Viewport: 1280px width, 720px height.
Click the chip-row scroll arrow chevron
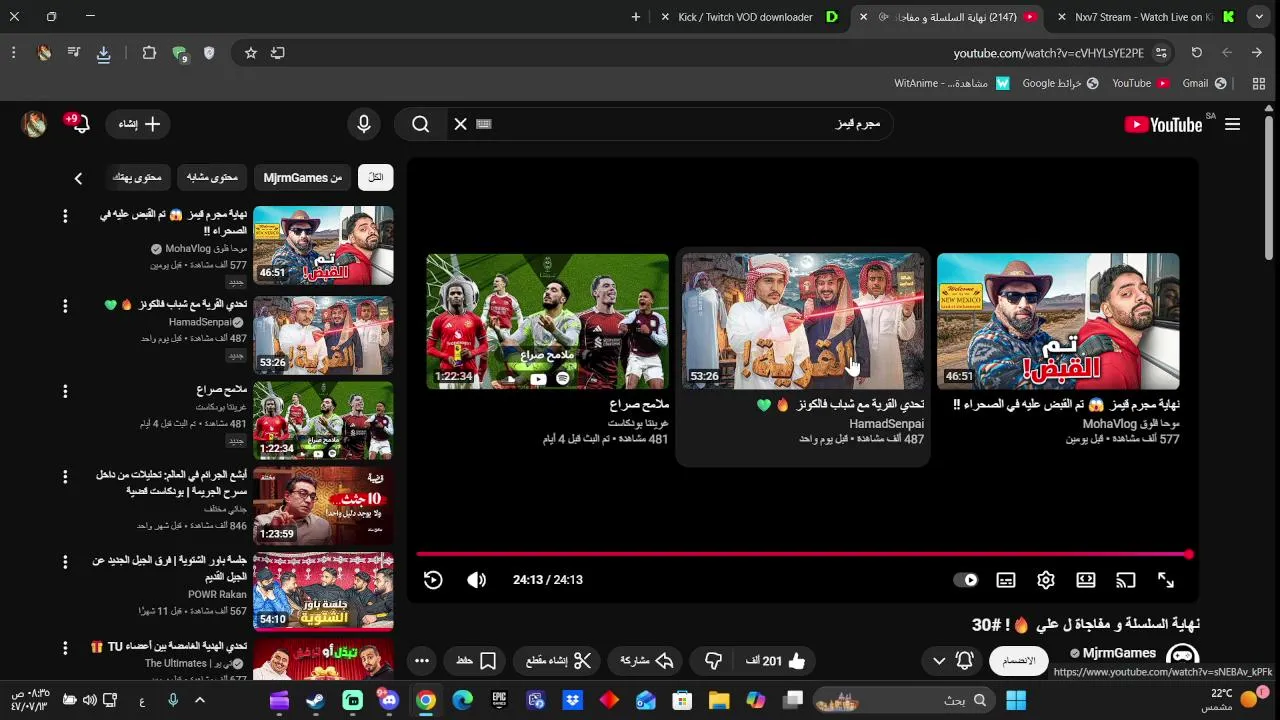78,178
